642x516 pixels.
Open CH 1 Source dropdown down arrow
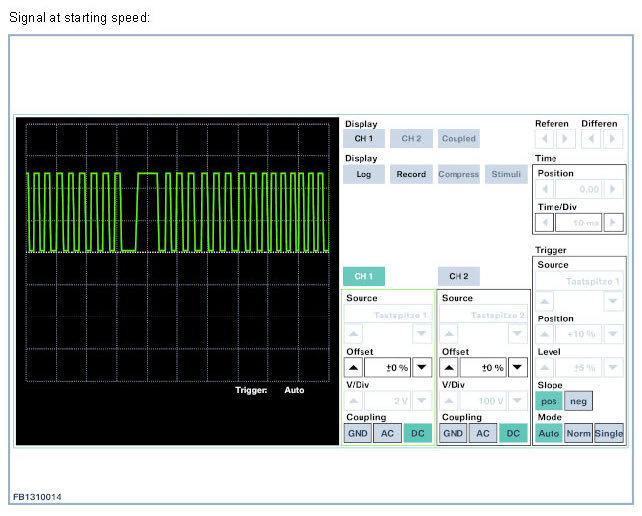(x=422, y=333)
